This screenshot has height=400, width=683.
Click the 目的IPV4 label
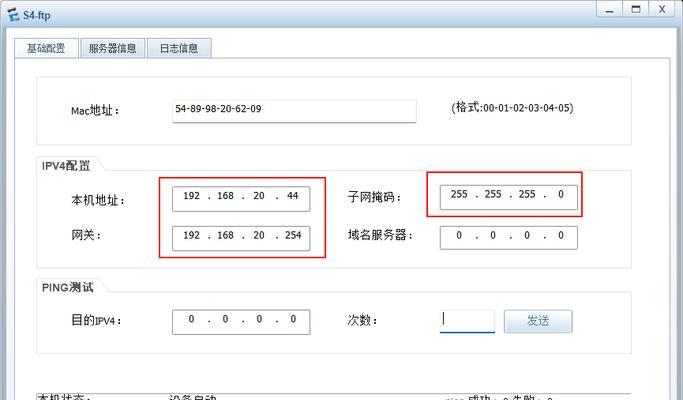click(96, 321)
